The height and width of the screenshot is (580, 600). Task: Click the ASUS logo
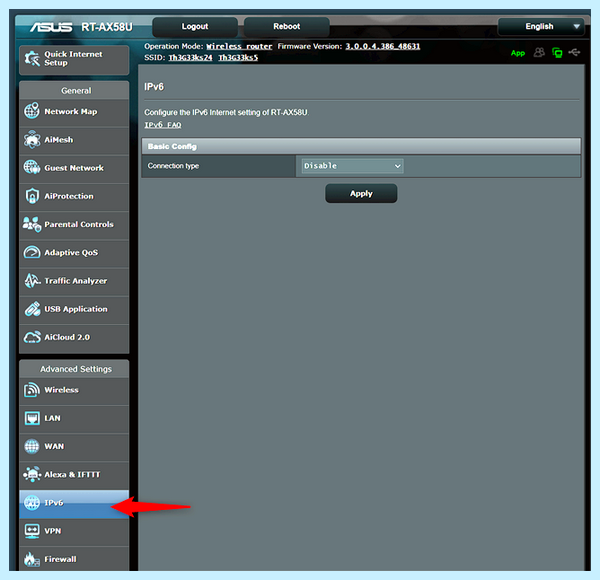[x=51, y=27]
